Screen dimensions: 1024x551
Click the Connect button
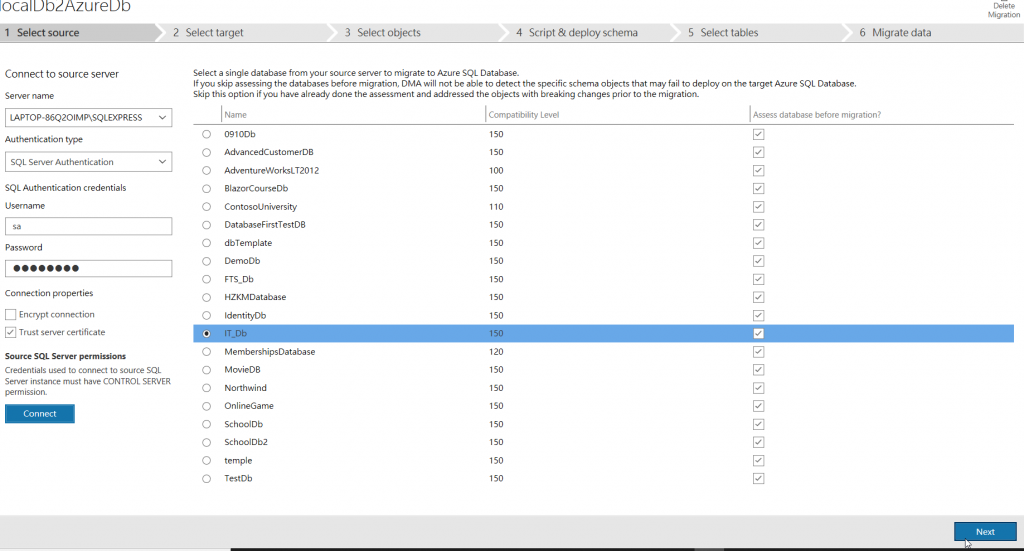[40, 414]
